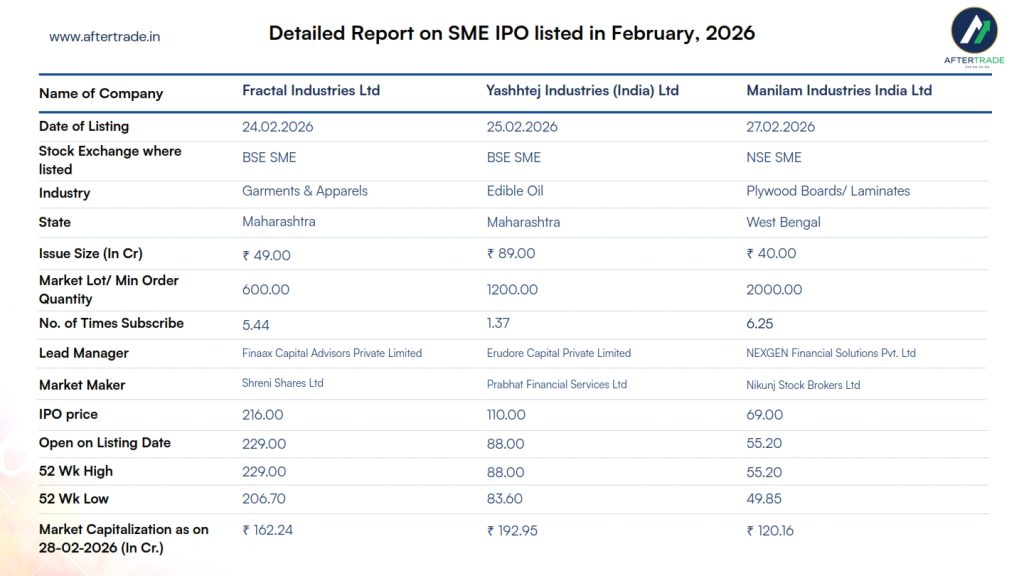The height and width of the screenshot is (576, 1024).
Task: Click the Date of Listing row label
Action: [84, 126]
